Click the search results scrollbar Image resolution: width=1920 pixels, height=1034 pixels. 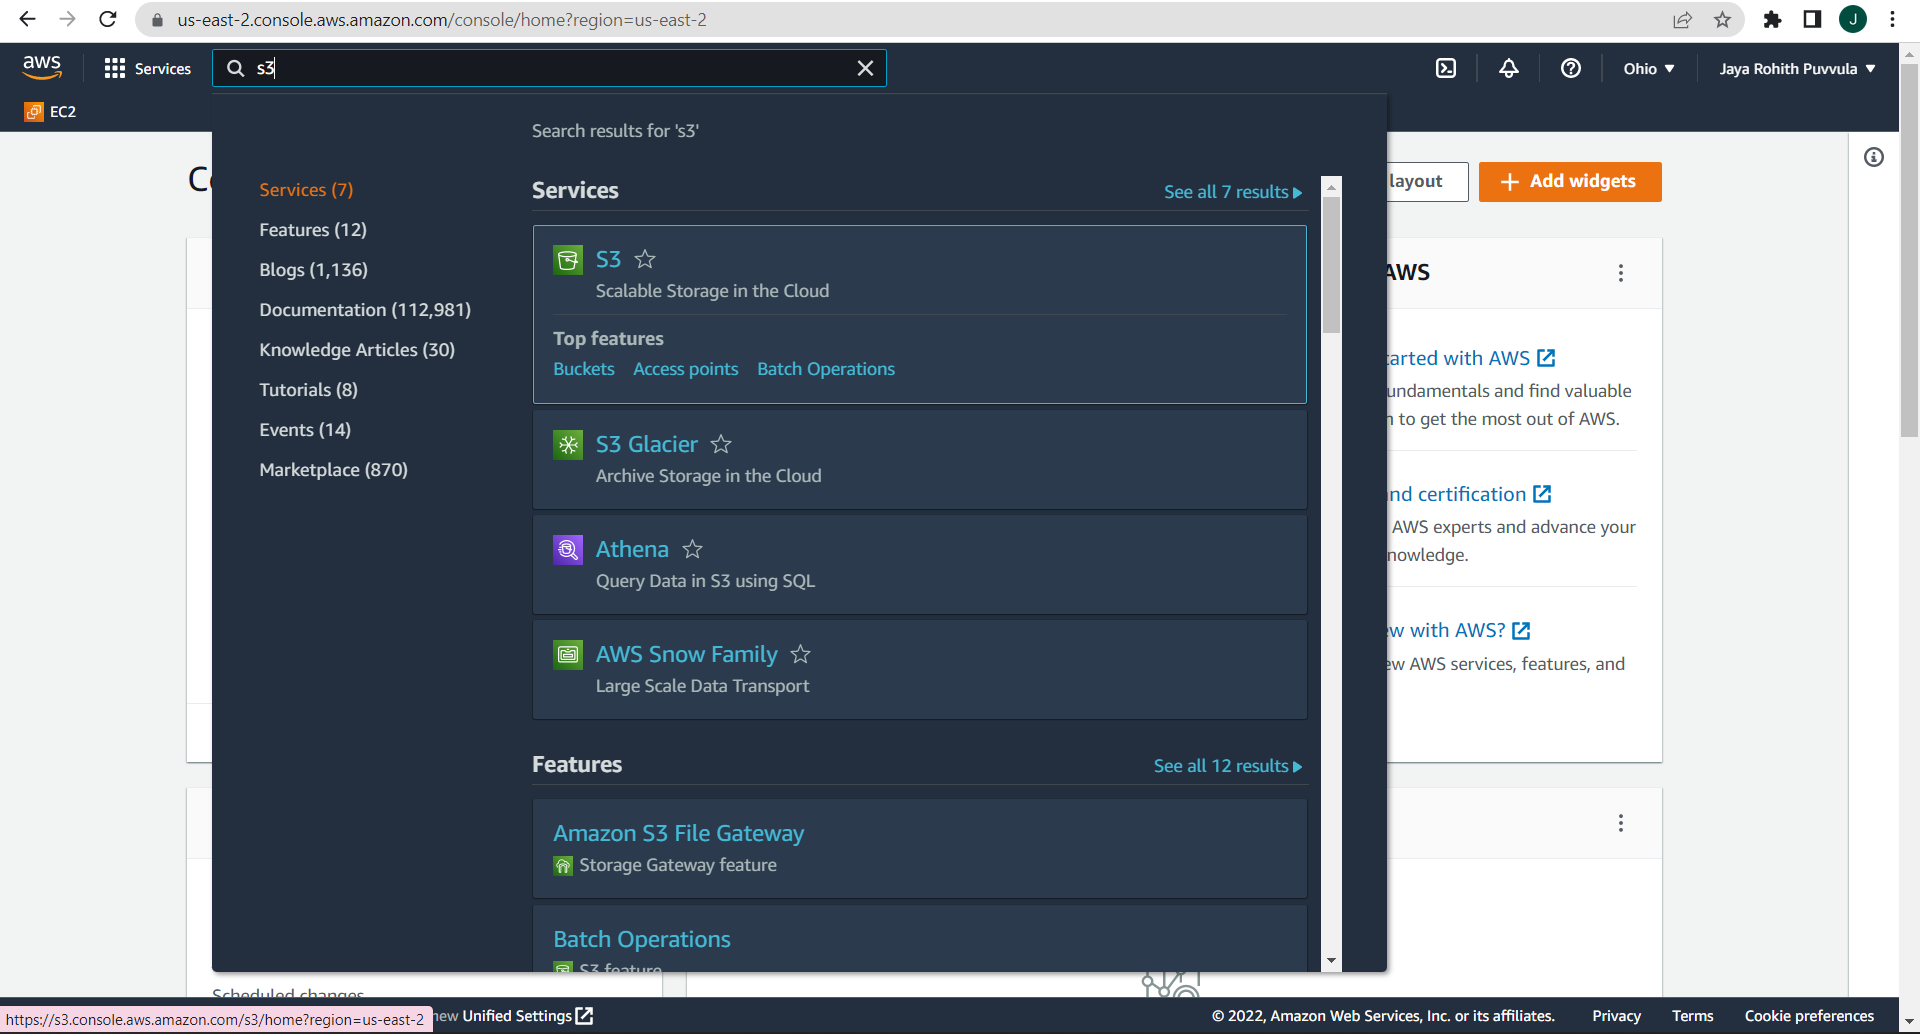pos(1331,250)
